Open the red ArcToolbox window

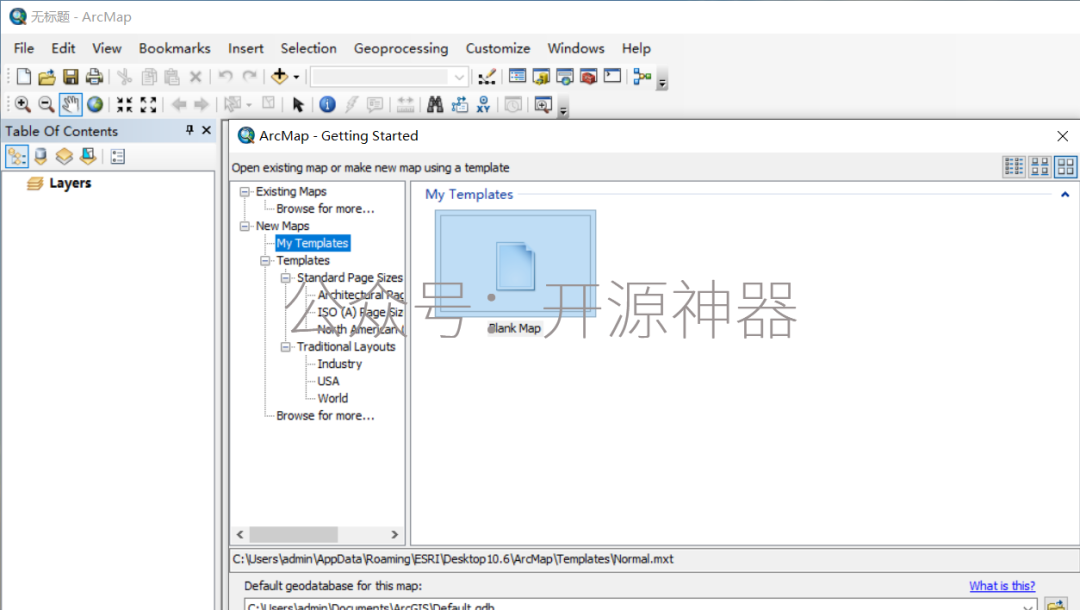(588, 76)
